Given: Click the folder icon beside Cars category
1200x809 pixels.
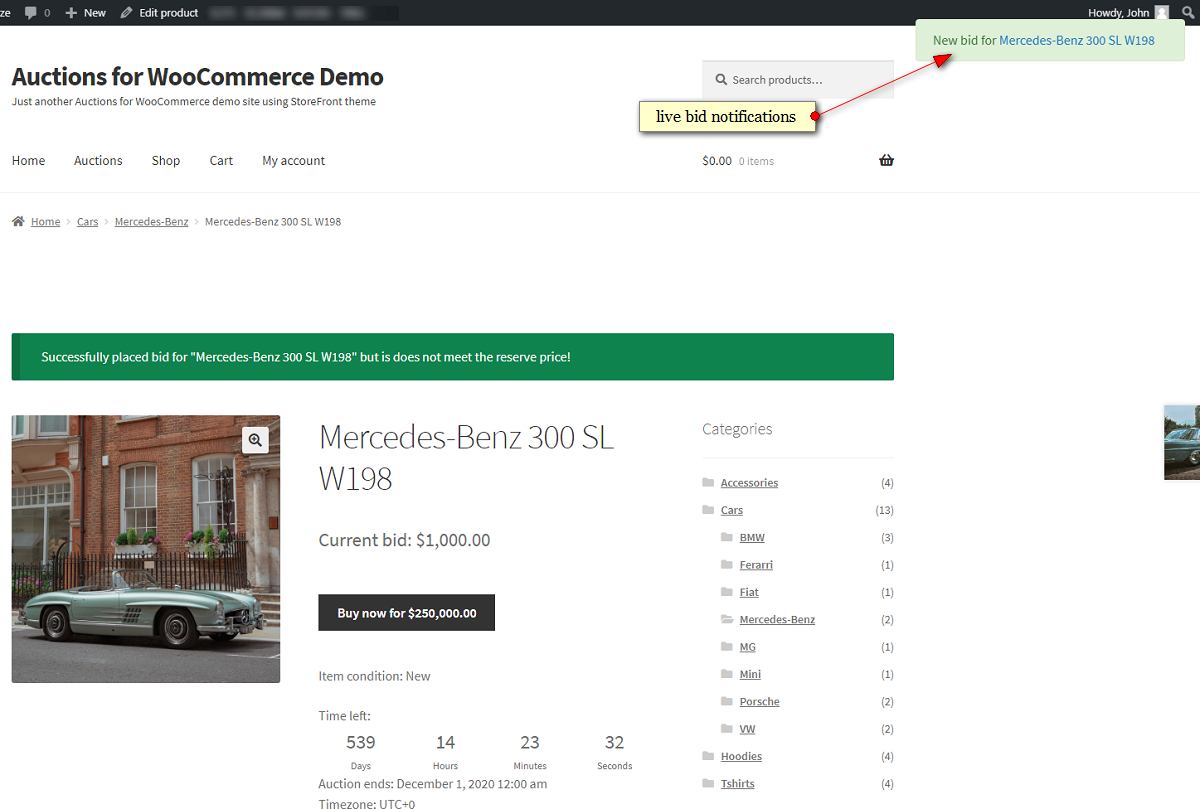Looking at the screenshot, I should (x=708, y=510).
